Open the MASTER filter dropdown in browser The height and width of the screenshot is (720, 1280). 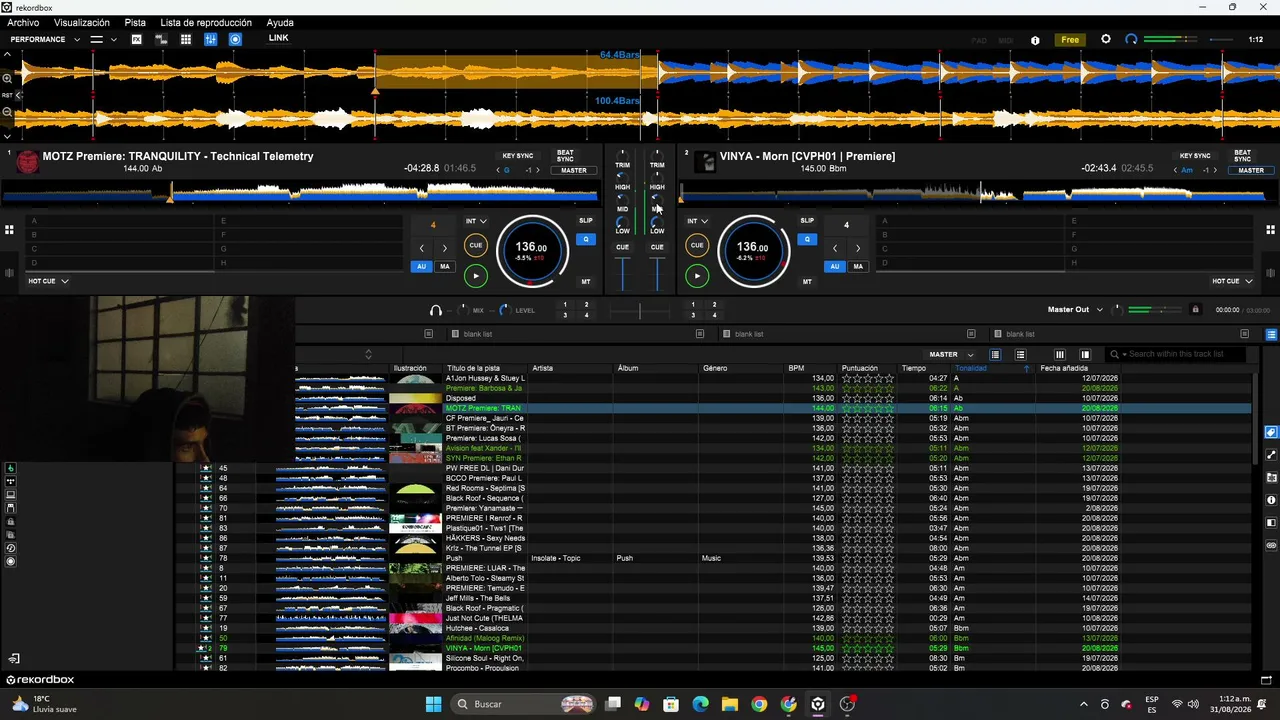point(951,354)
